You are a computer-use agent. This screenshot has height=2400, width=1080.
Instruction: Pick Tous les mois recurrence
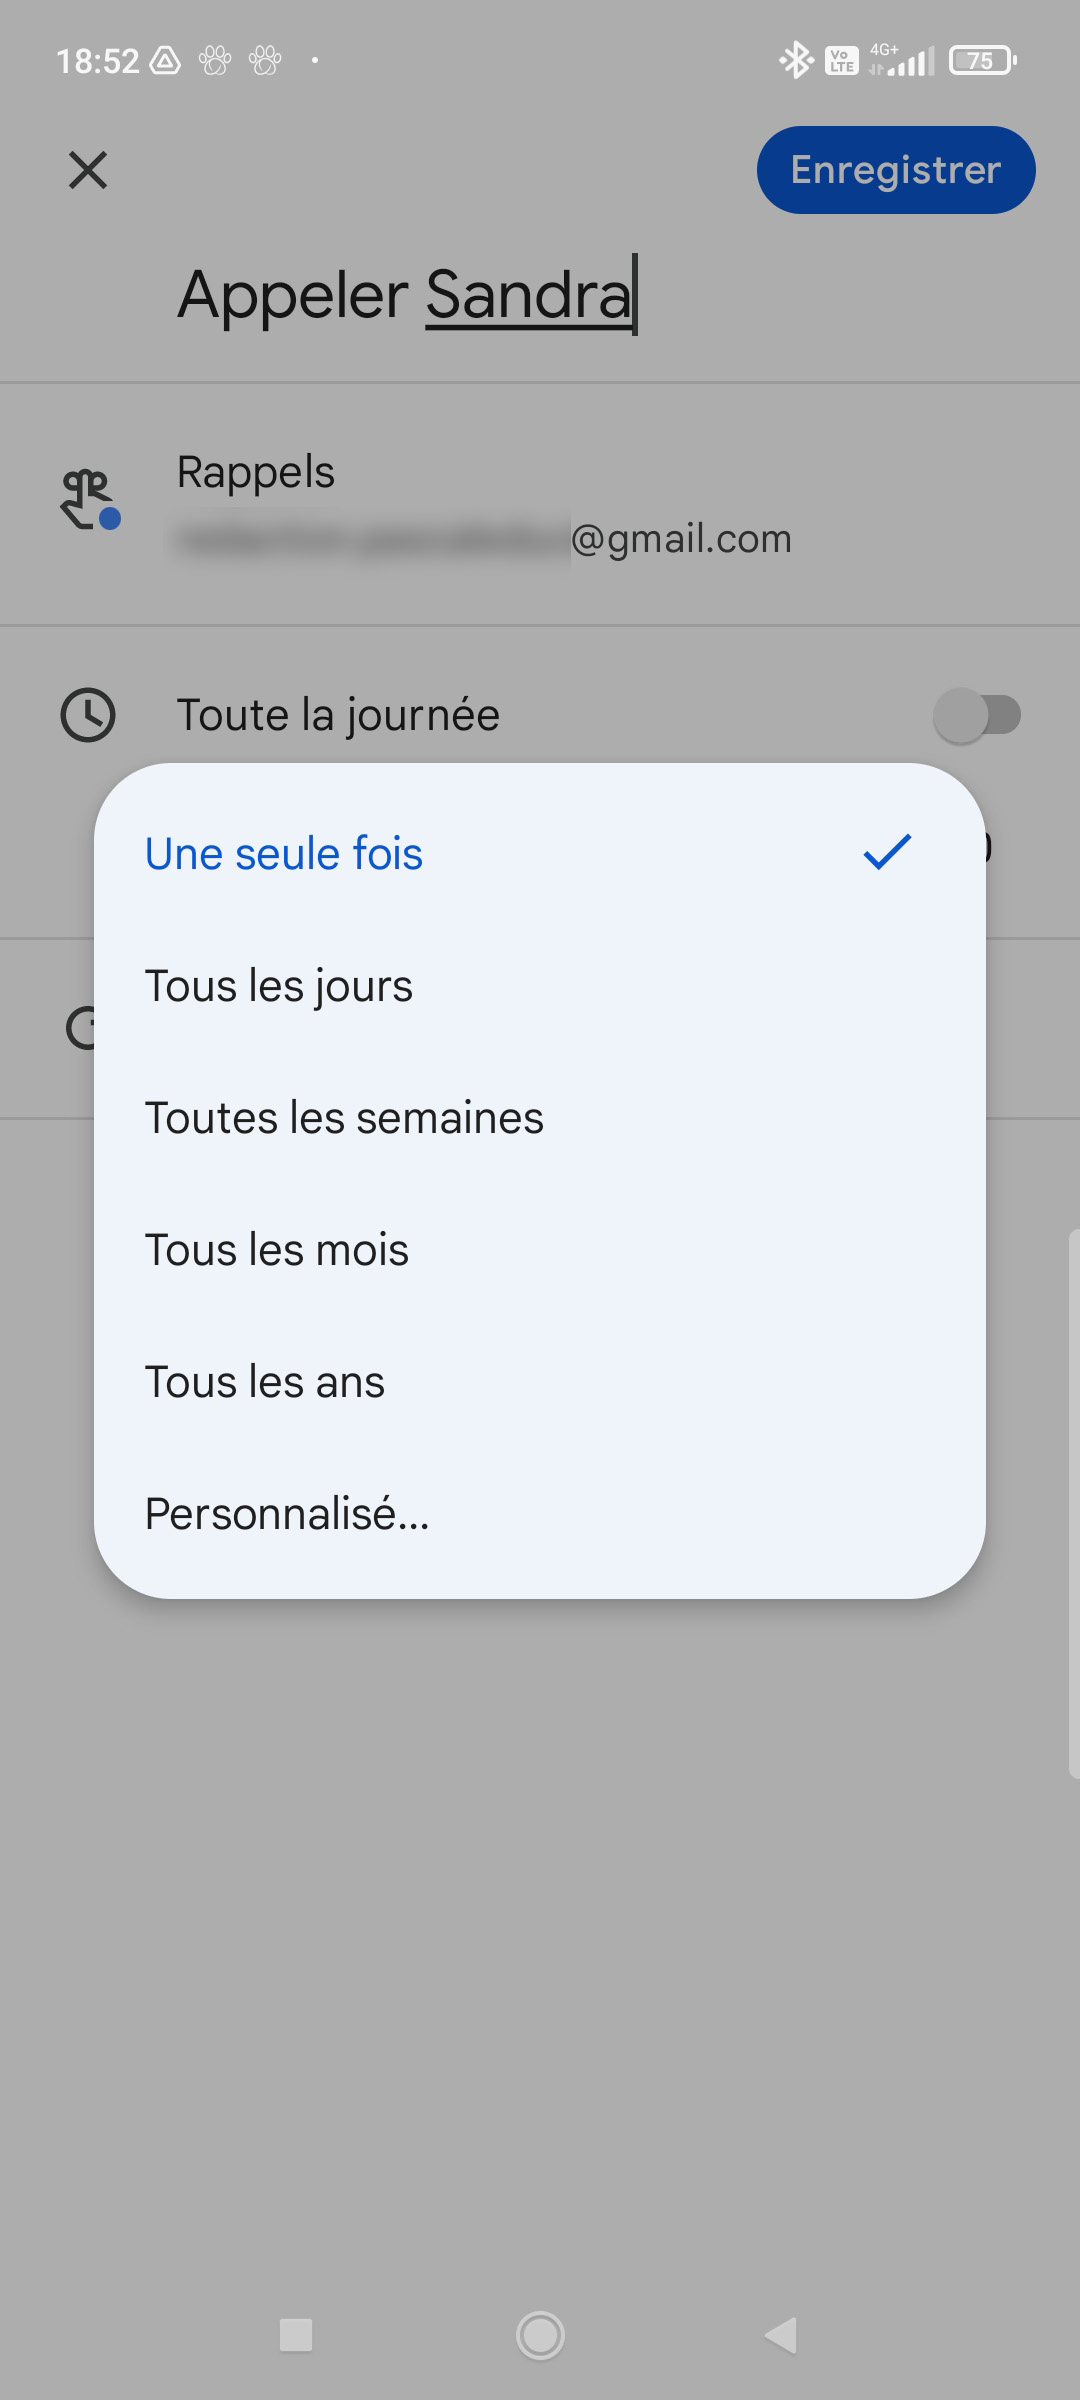click(277, 1250)
